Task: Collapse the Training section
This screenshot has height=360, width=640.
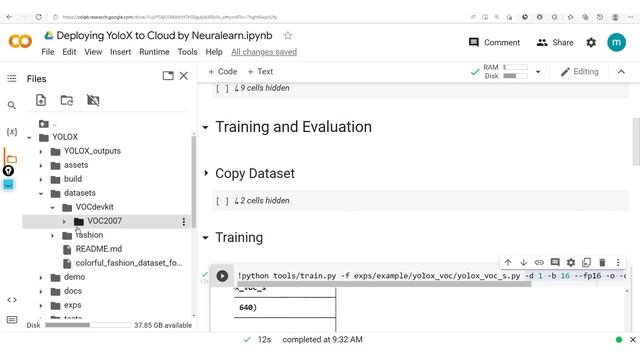Action: click(x=205, y=238)
